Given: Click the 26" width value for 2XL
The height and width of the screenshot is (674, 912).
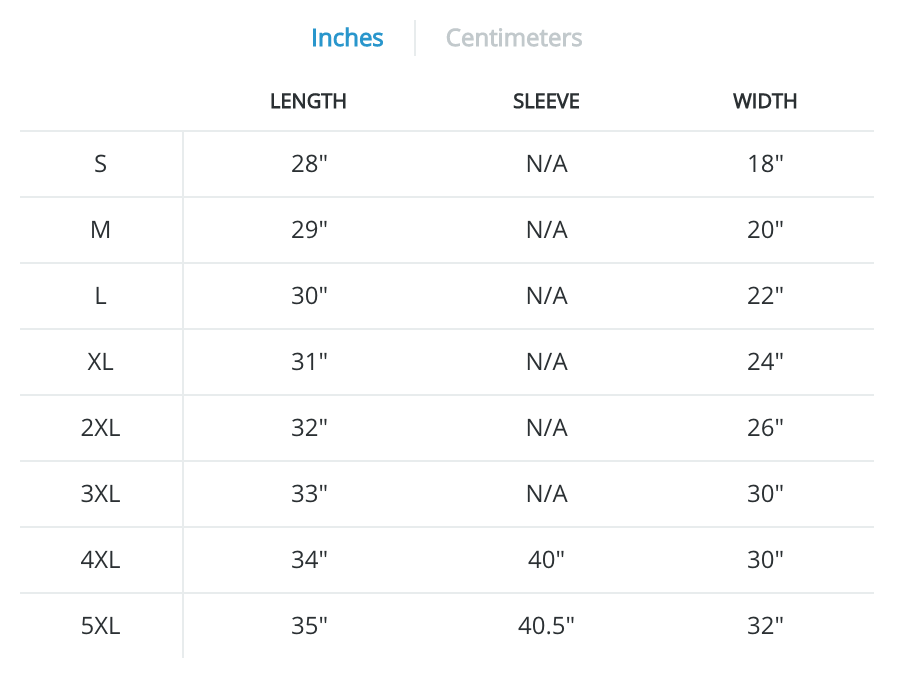Looking at the screenshot, I should [x=765, y=428].
